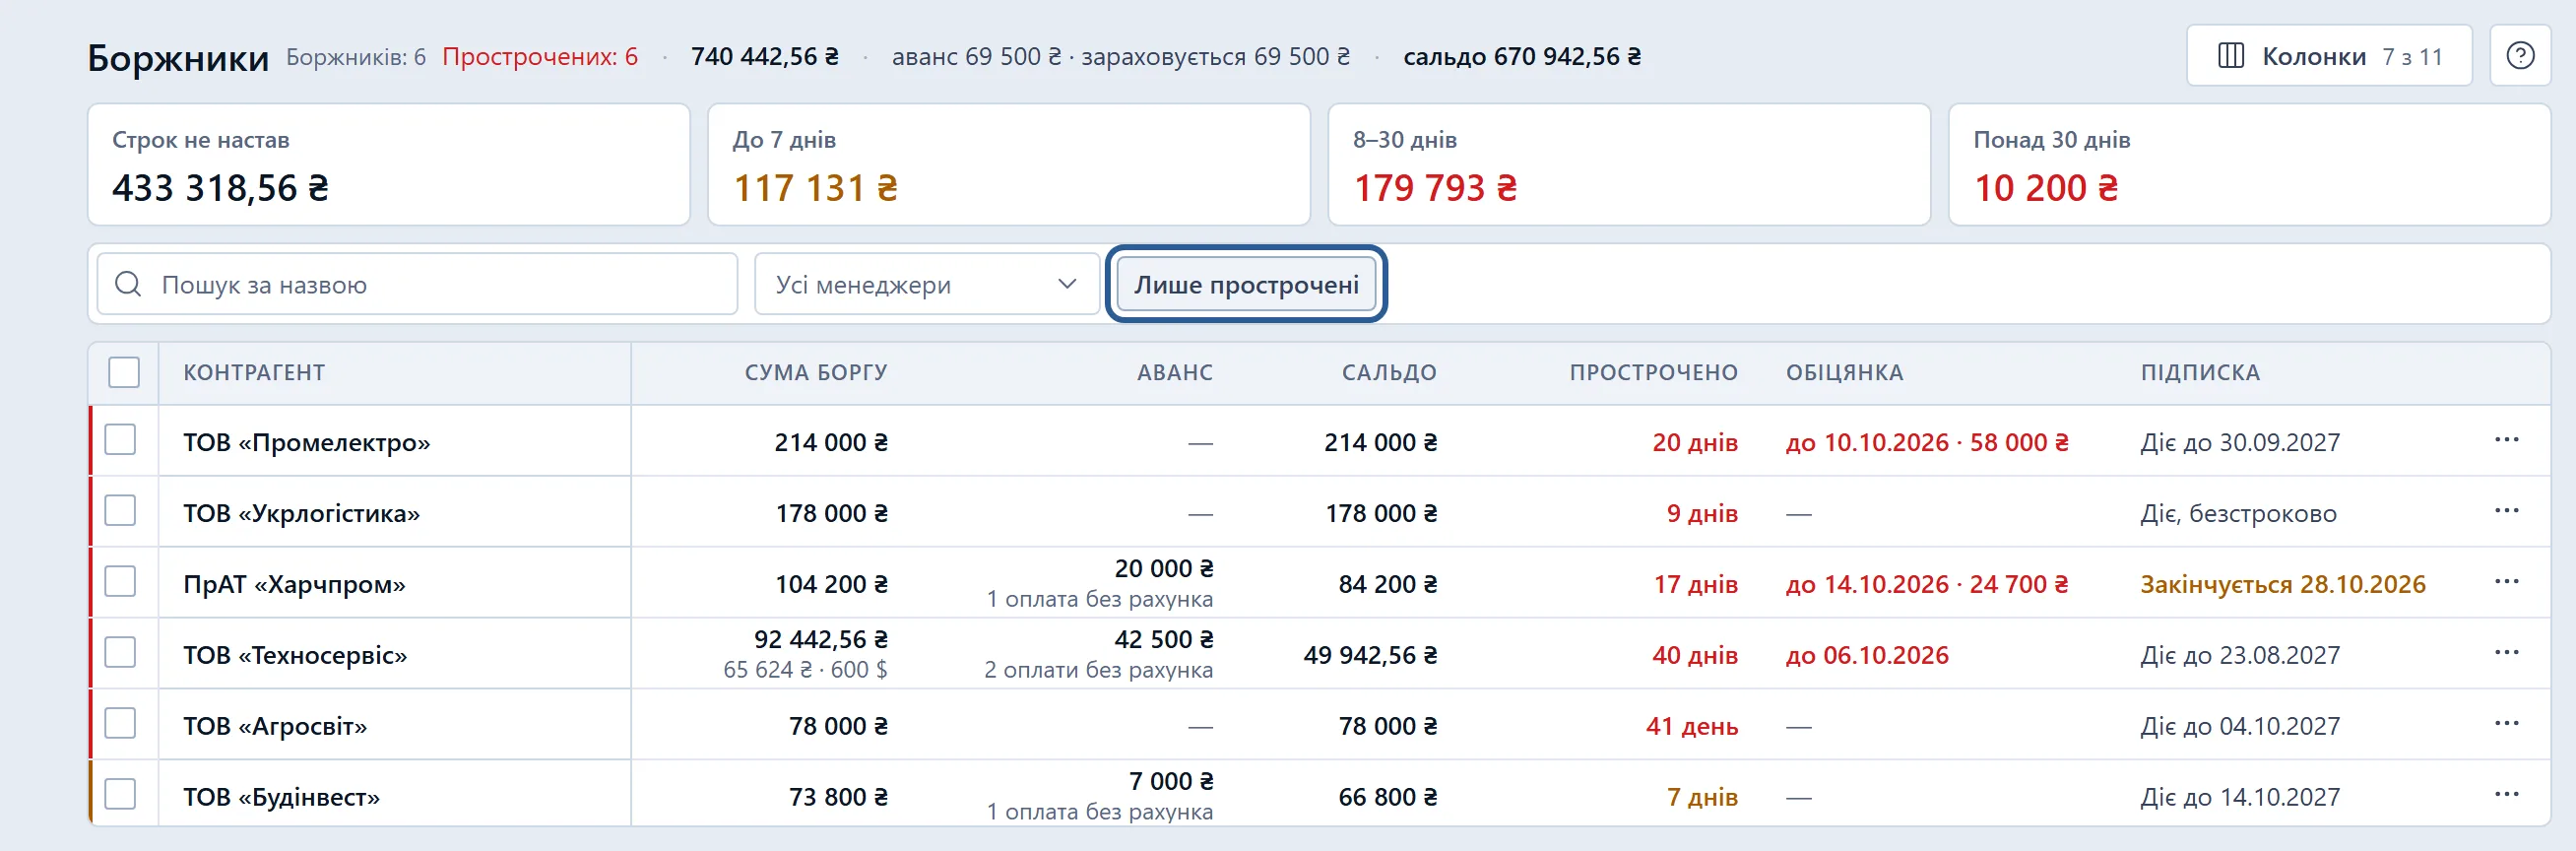Open row actions menu for ПрАТ «Харчпром»
This screenshot has height=851, width=2576.
coord(2506,582)
